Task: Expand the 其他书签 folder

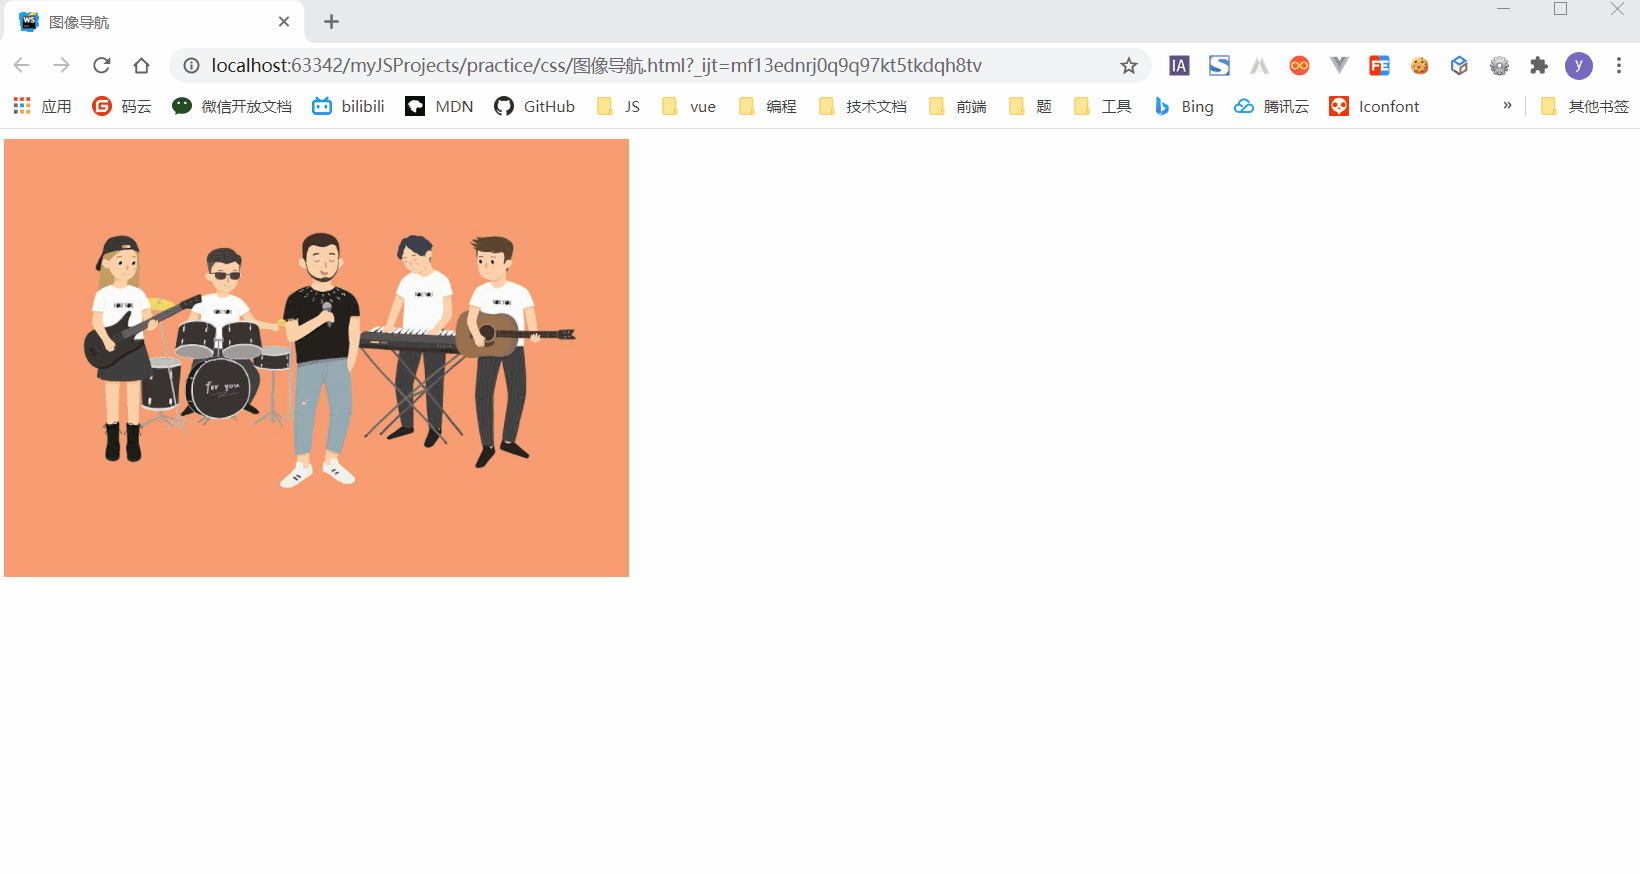Action: [1585, 106]
